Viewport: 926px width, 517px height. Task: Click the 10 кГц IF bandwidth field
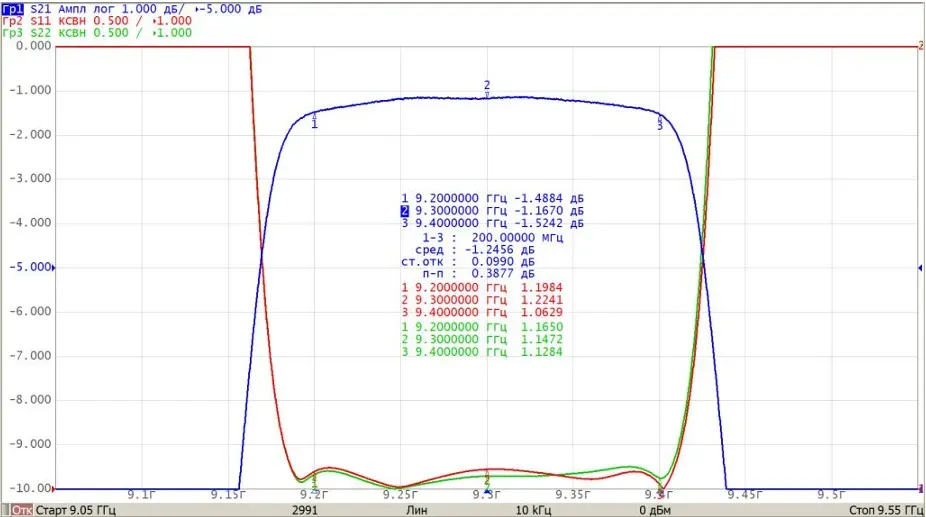(533, 510)
